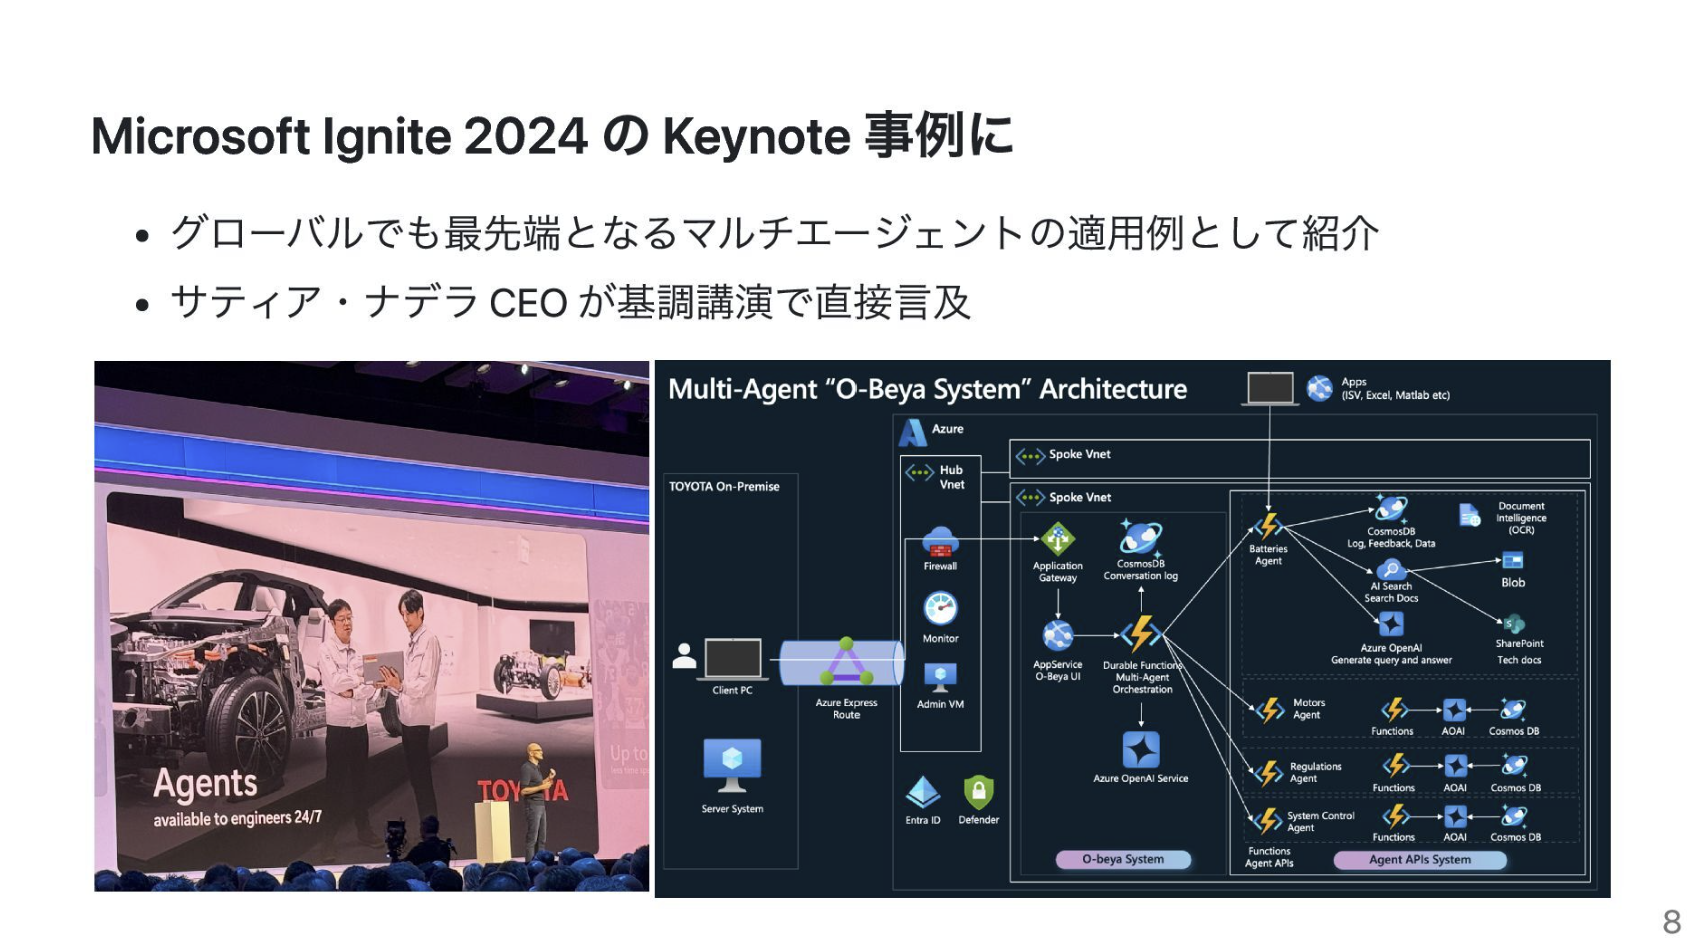The height and width of the screenshot is (952, 1708).
Task: Click the Functions icon in System Control Agent row
Action: coord(1395,817)
